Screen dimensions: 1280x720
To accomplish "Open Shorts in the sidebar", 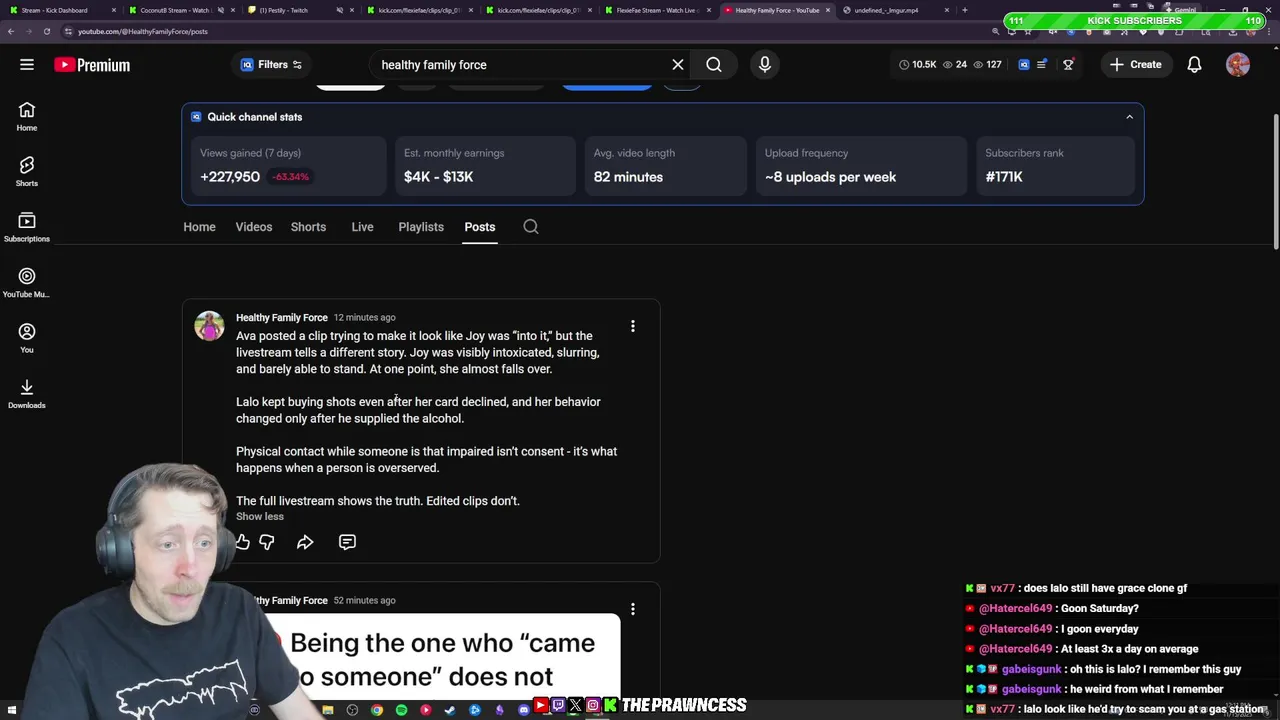I will [27, 172].
